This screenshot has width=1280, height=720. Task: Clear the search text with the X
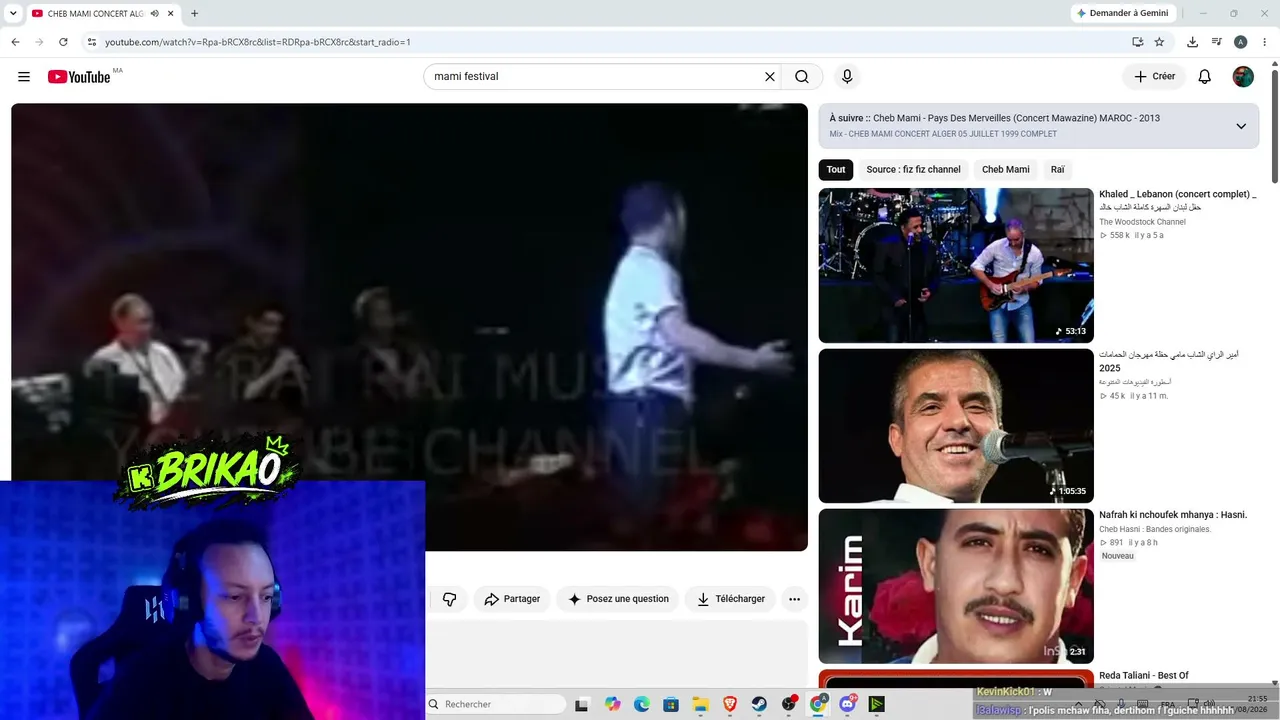[770, 77]
